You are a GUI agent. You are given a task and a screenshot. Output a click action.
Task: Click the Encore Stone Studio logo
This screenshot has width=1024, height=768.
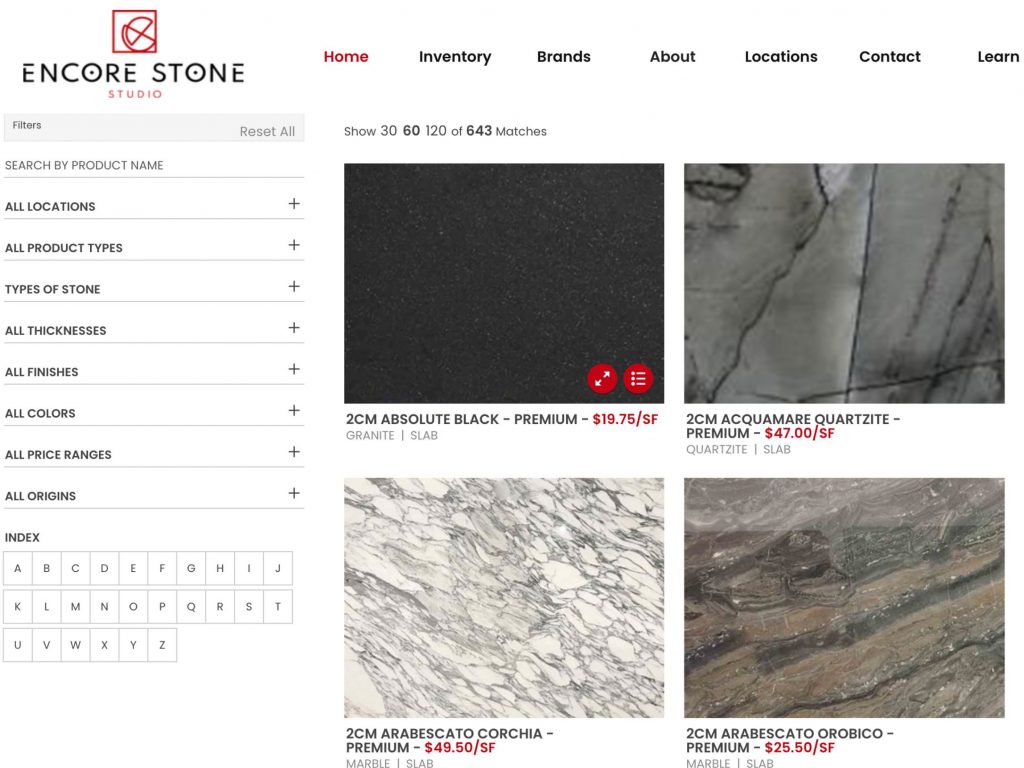(134, 54)
